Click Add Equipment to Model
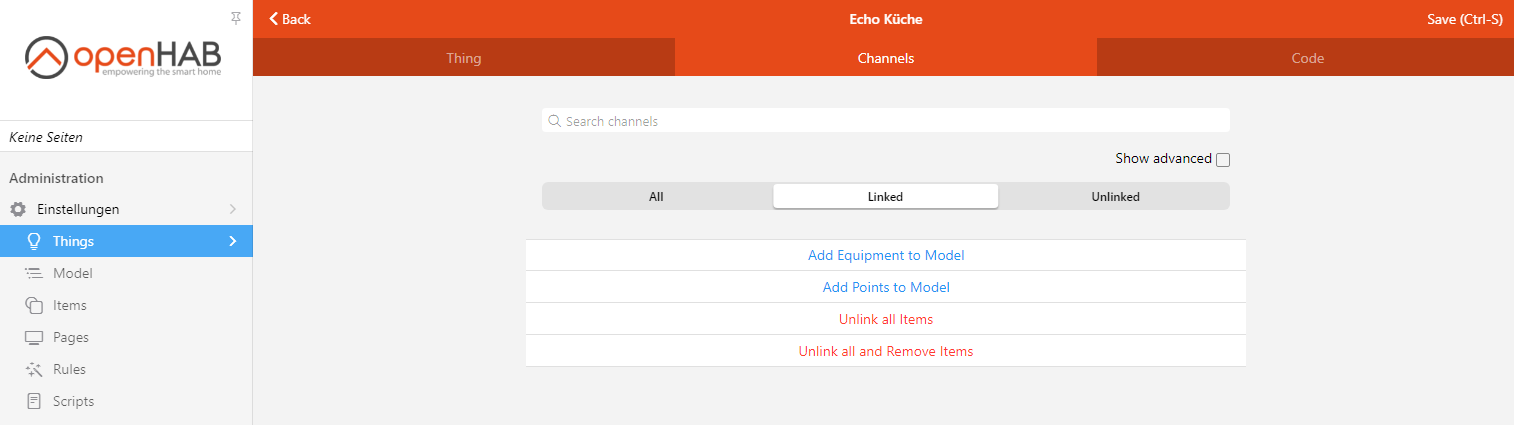1514x425 pixels. point(886,255)
